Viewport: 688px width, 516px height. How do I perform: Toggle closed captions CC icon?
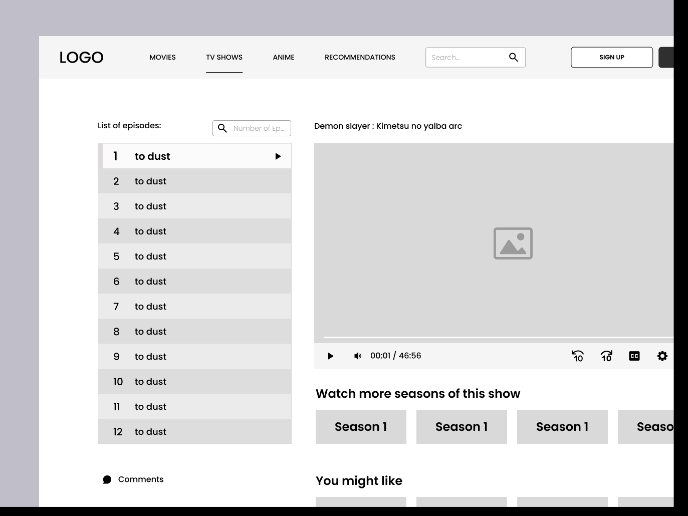click(x=634, y=356)
